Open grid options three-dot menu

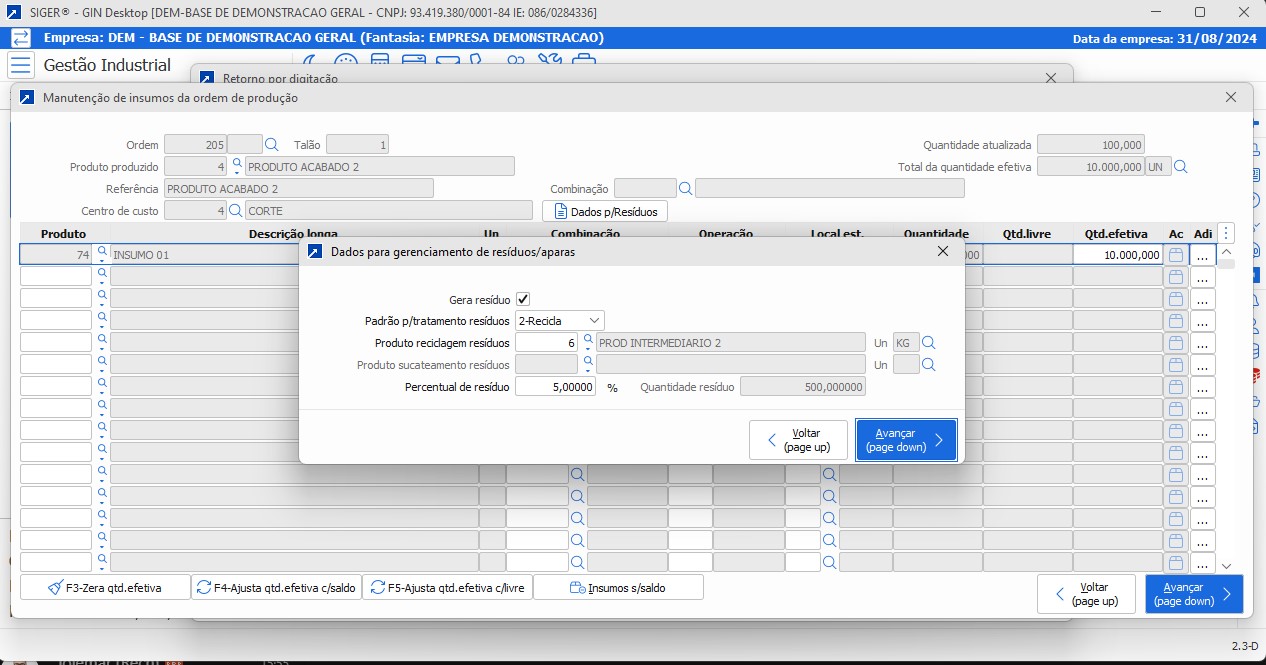tap(1227, 233)
